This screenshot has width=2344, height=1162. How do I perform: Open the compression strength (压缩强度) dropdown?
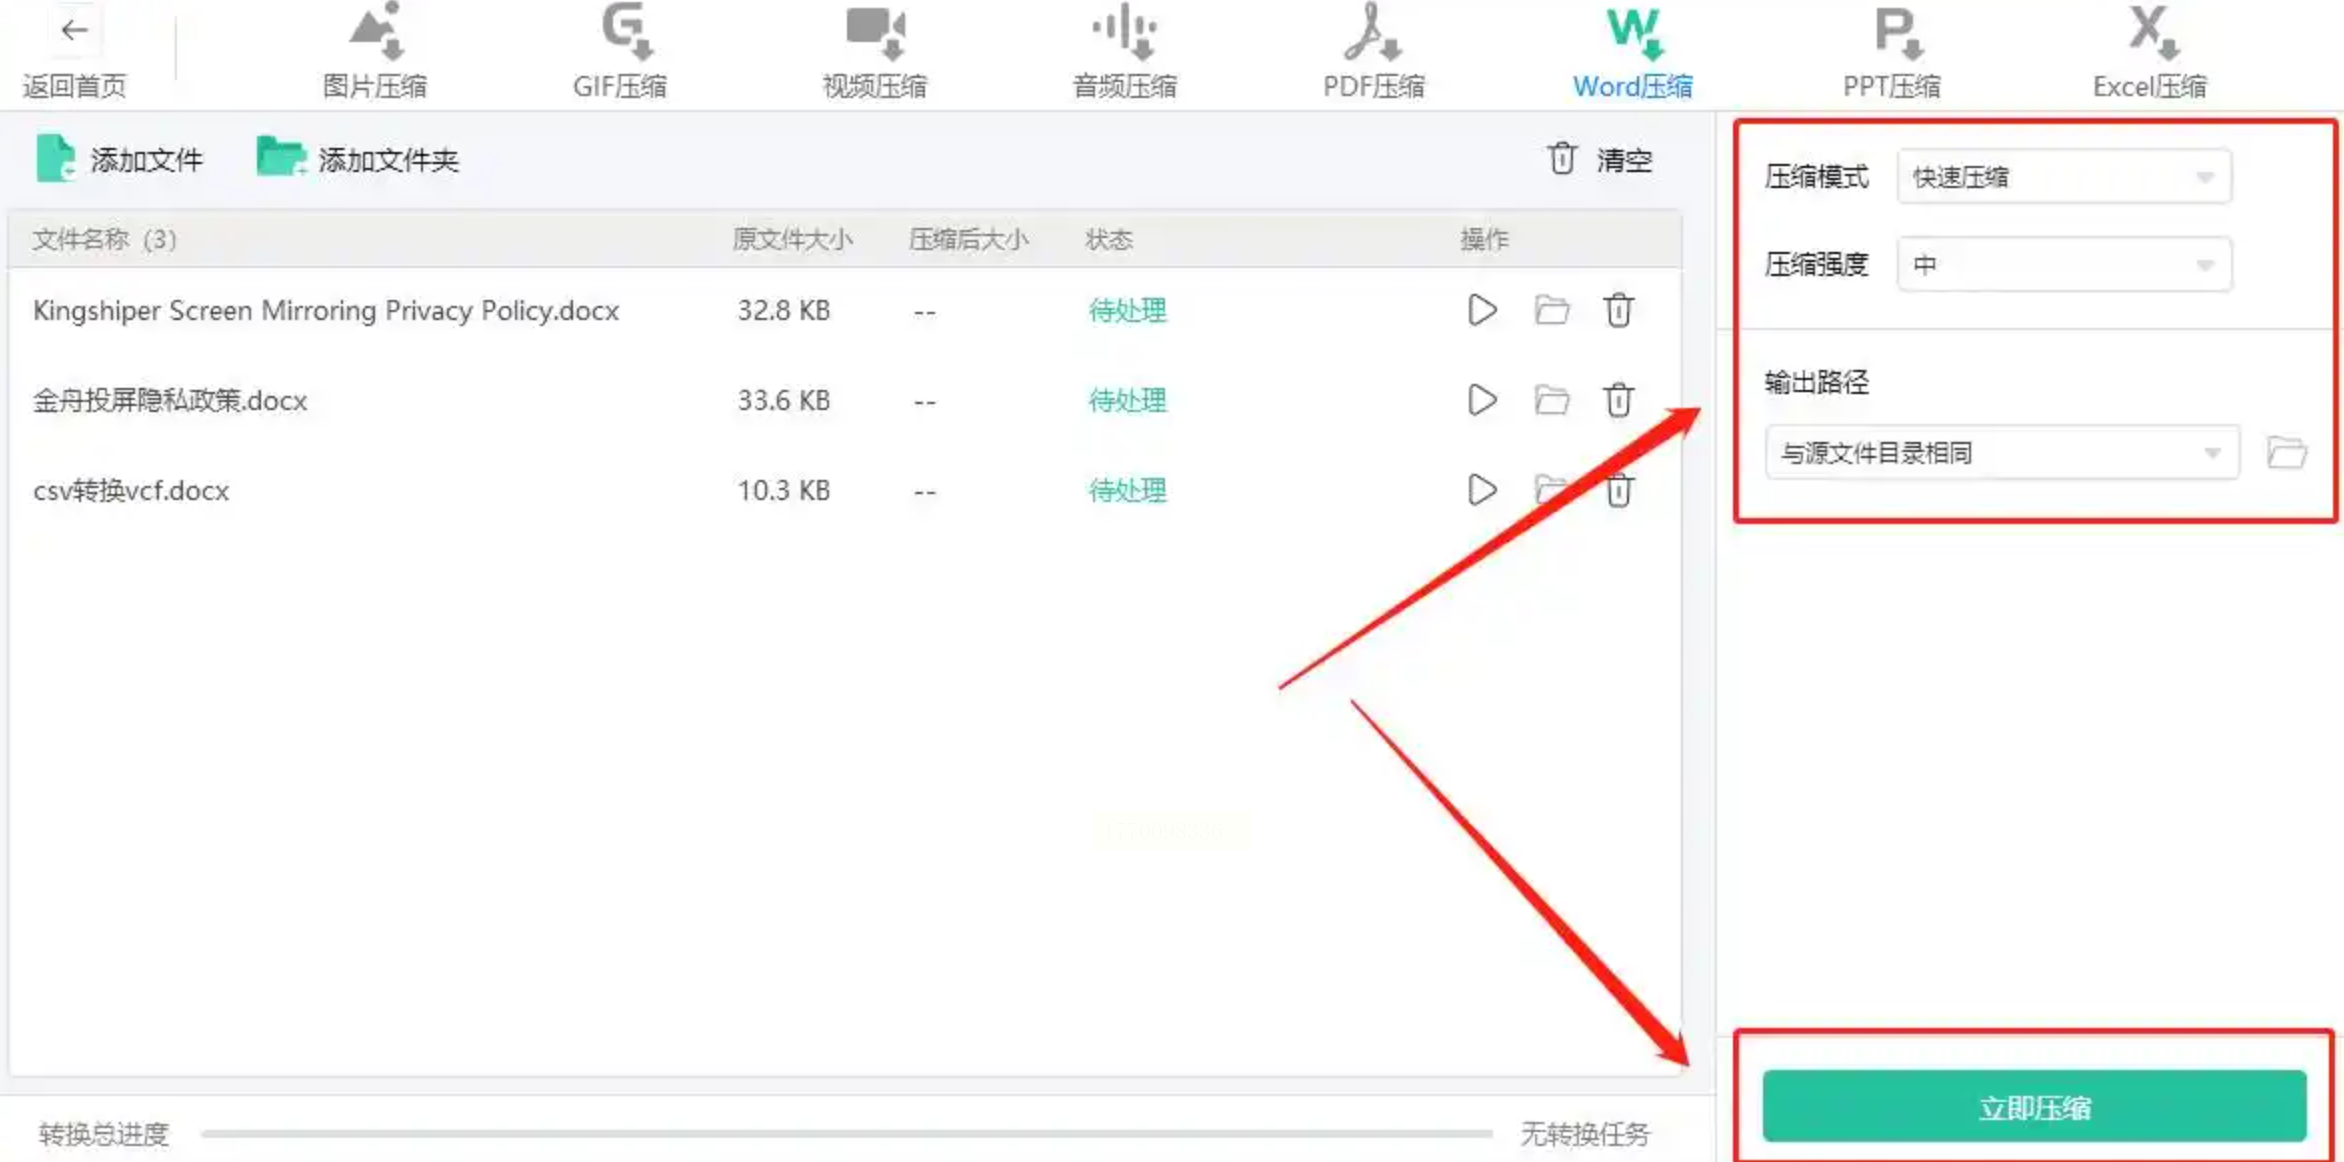click(x=2063, y=265)
